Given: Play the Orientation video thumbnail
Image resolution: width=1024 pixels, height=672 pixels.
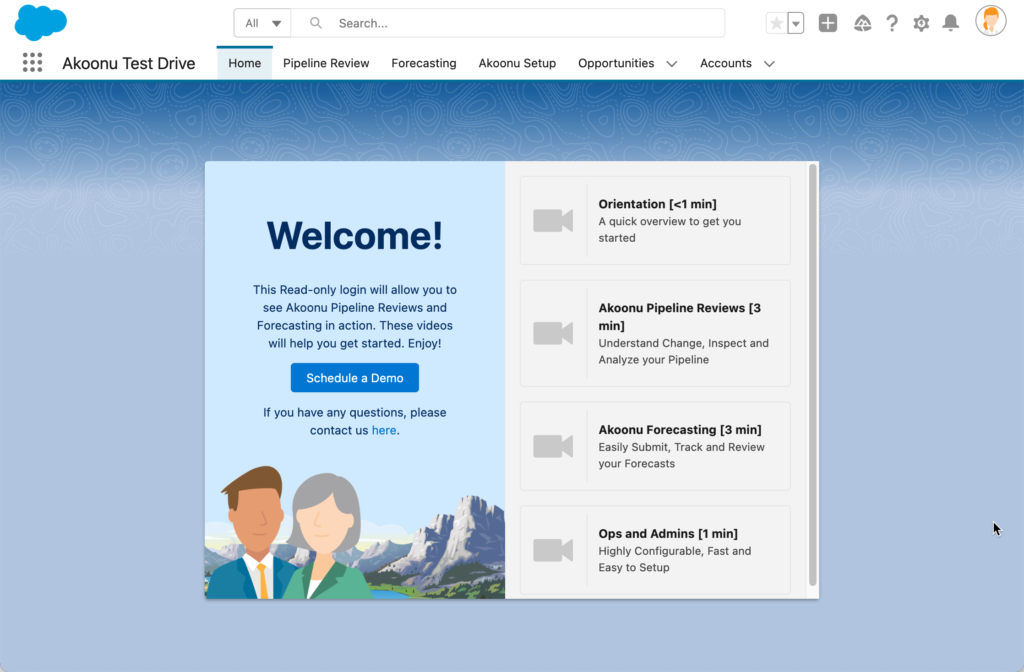Looking at the screenshot, I should 553,221.
